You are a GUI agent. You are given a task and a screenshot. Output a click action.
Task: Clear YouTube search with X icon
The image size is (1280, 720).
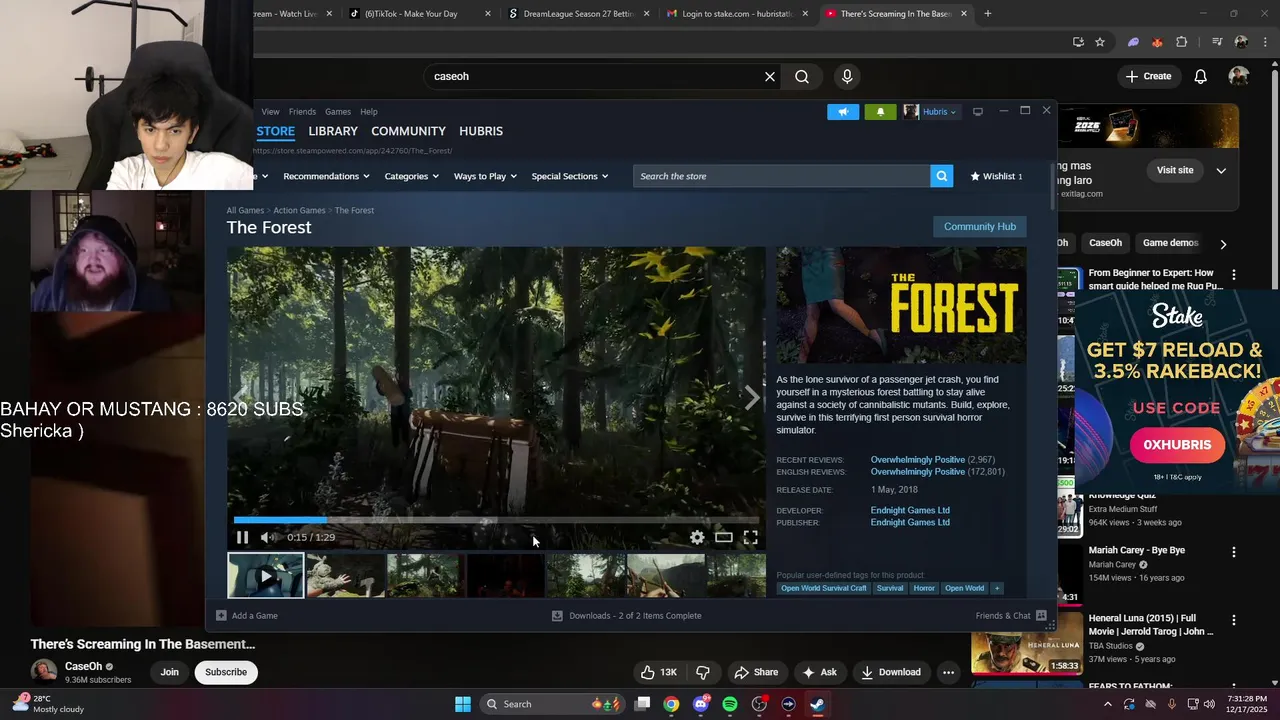(x=770, y=76)
